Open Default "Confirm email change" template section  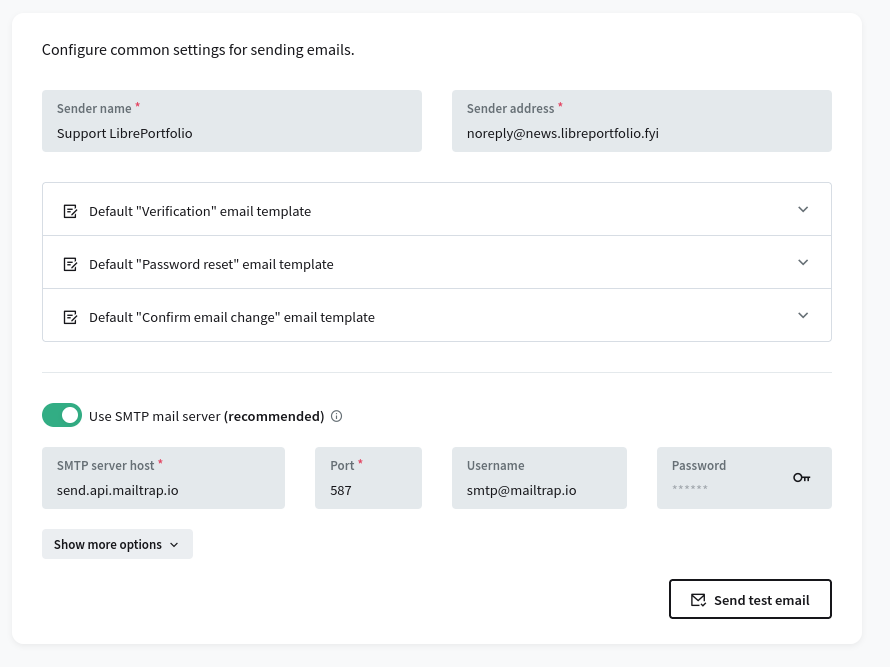click(x=232, y=317)
